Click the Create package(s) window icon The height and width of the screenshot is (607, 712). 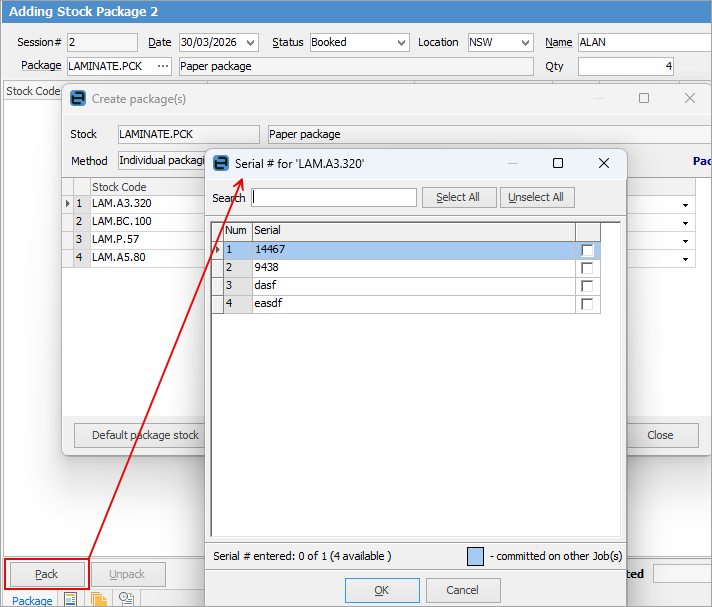point(78,99)
